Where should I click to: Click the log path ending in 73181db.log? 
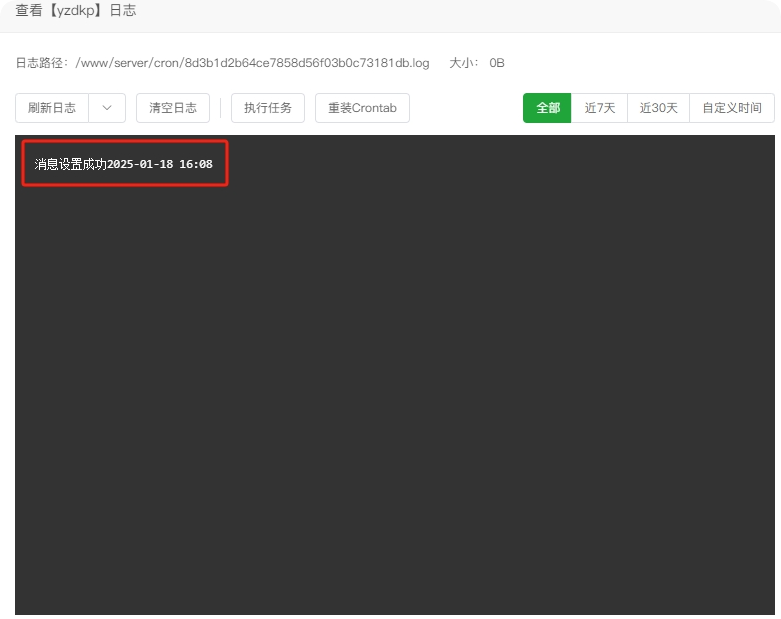pos(252,63)
